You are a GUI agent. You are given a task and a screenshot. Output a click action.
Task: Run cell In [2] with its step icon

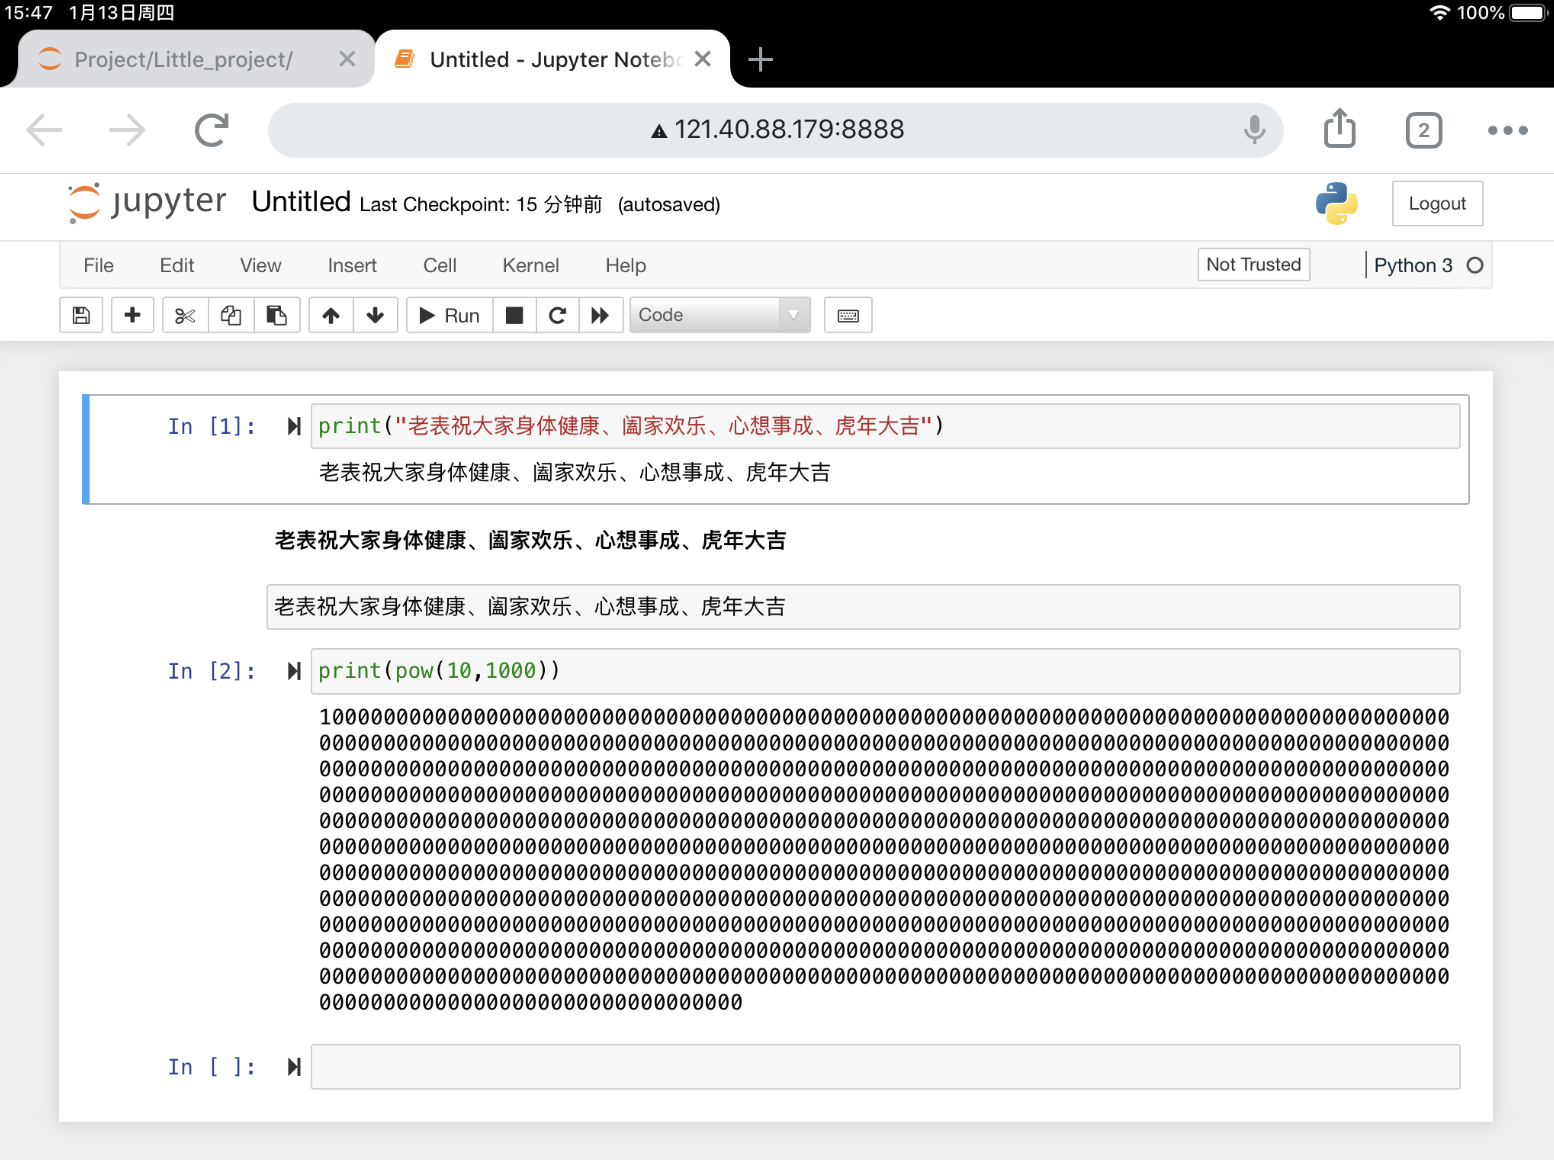point(294,671)
